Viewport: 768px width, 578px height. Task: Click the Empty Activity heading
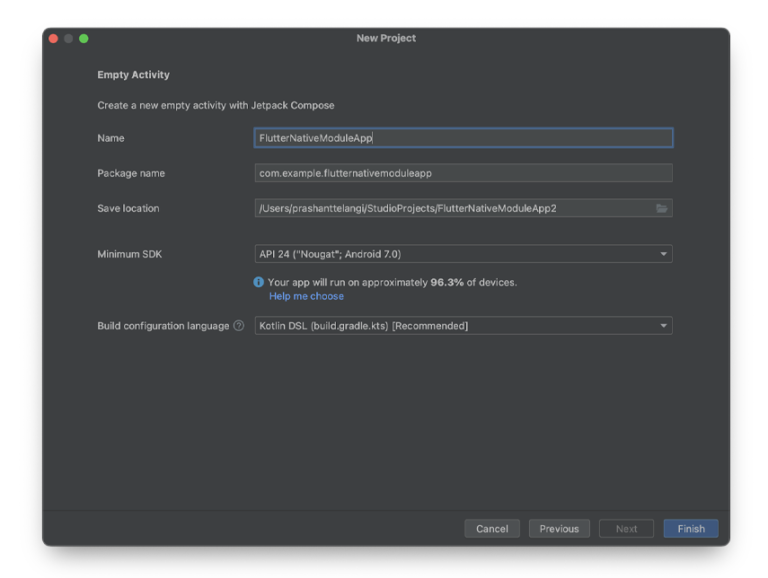click(133, 75)
